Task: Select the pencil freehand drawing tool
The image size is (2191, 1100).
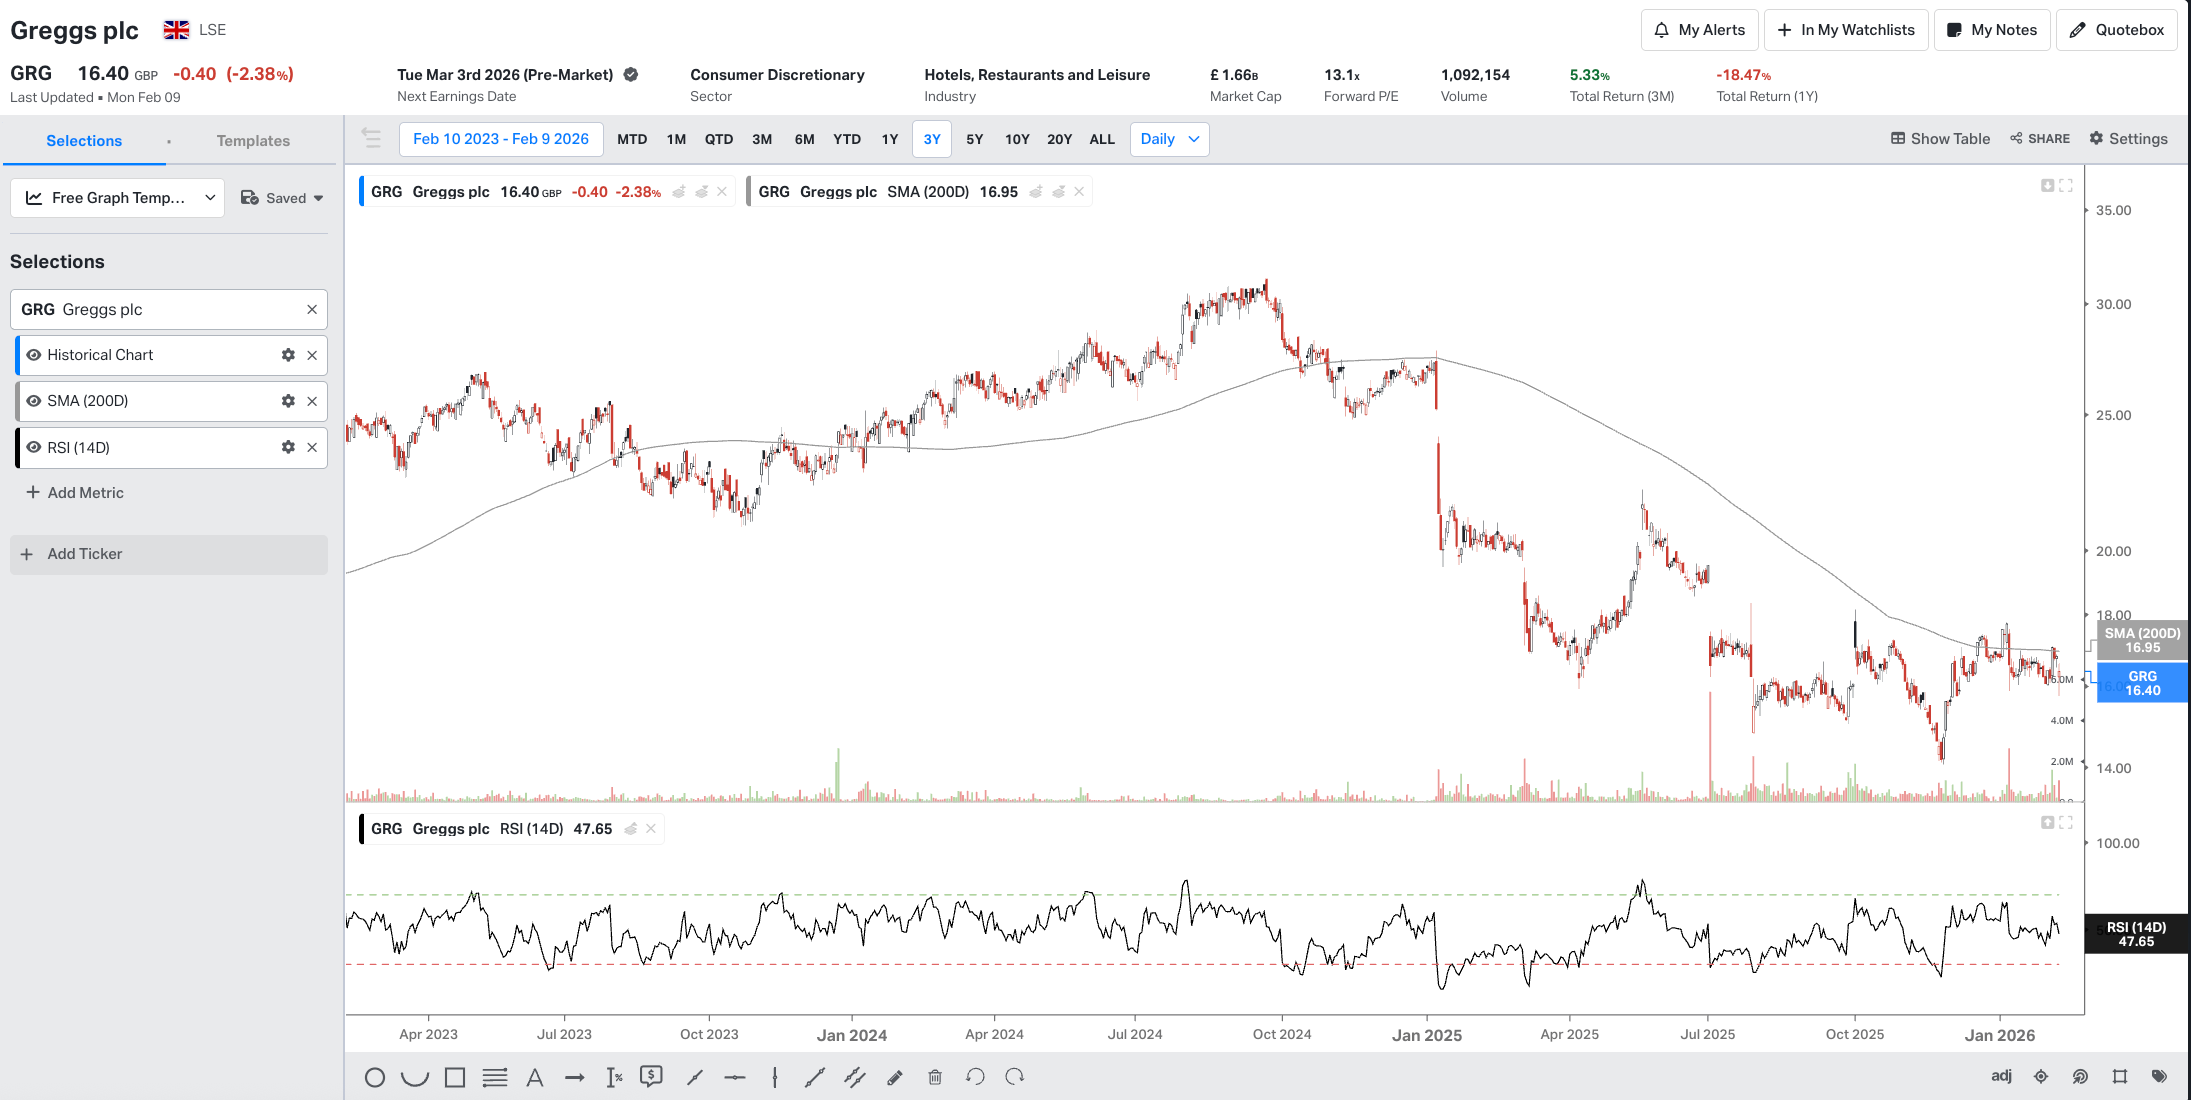Action: pyautogui.click(x=895, y=1077)
